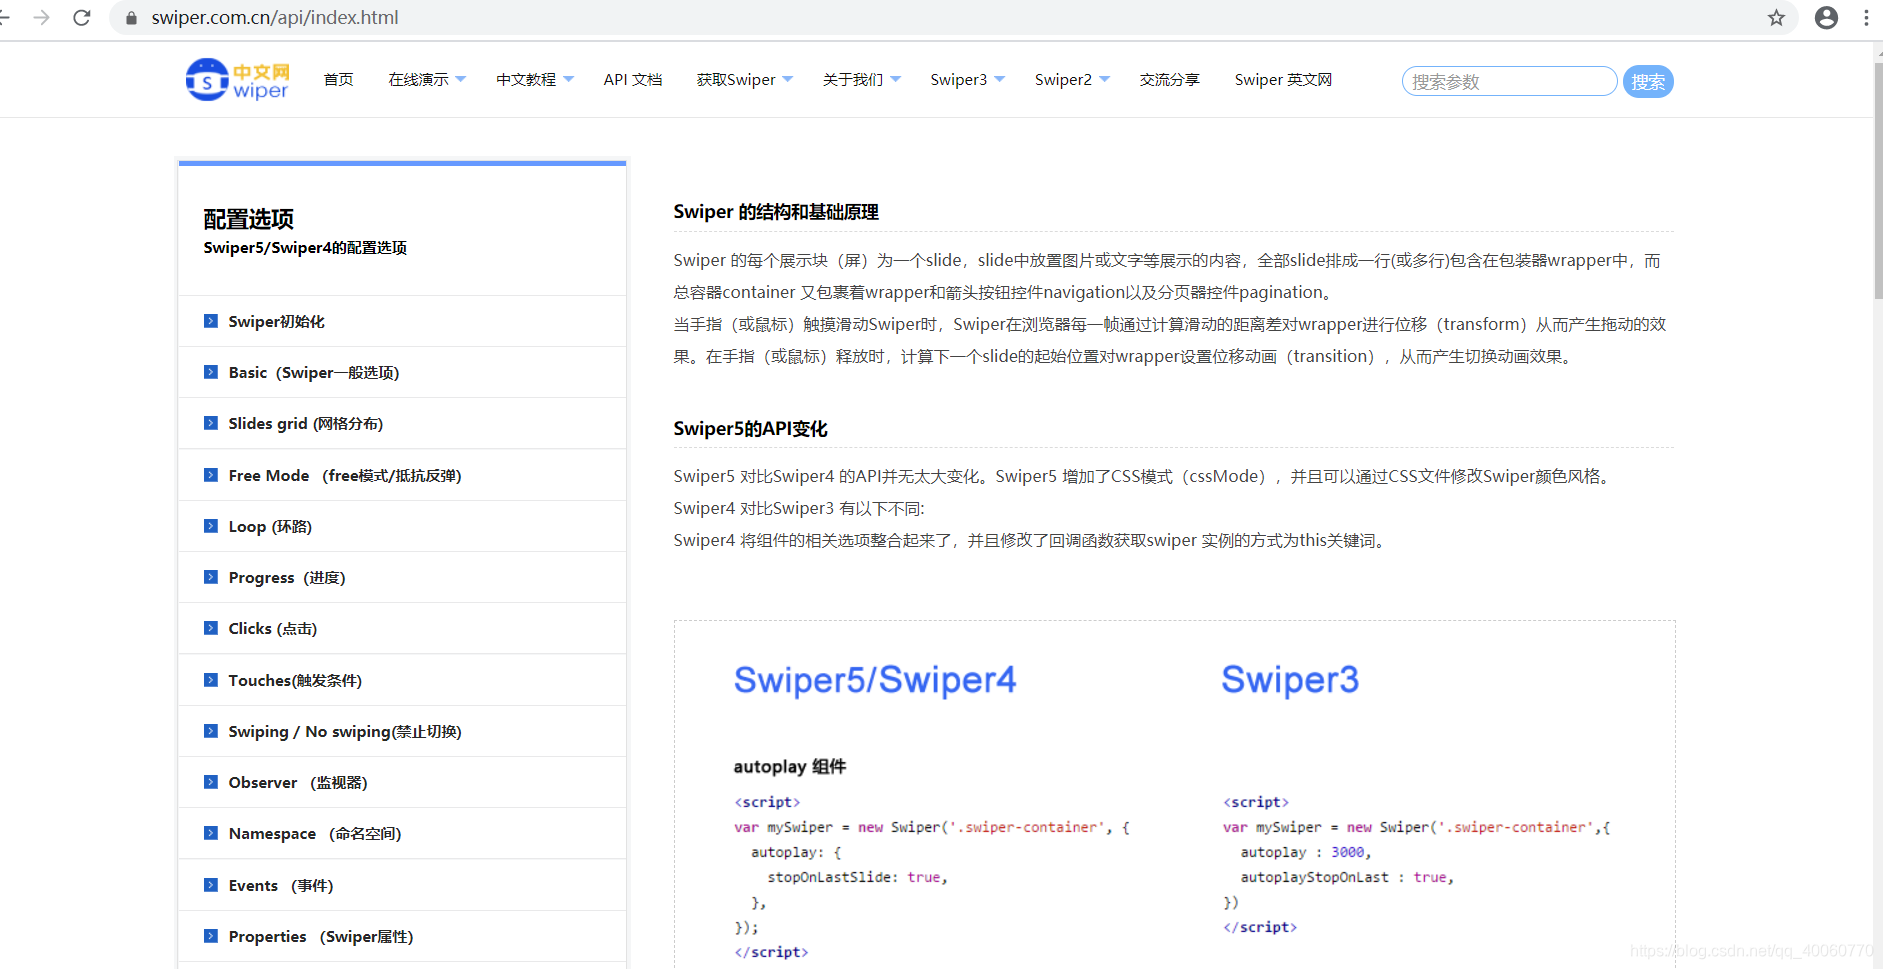Click code line stopOnLastSlide: true
Image resolution: width=1883 pixels, height=969 pixels.
point(857,877)
